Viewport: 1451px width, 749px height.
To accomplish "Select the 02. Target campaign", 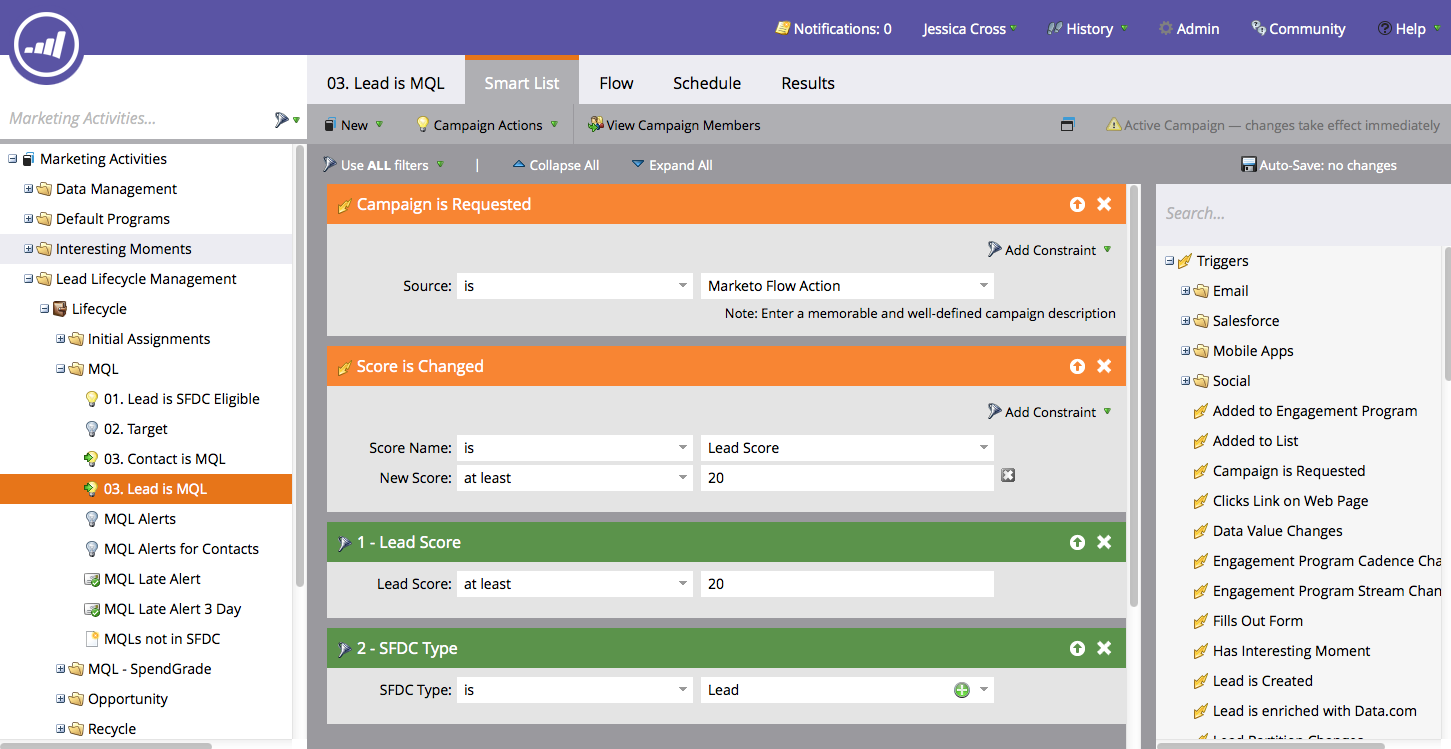I will 135,429.
